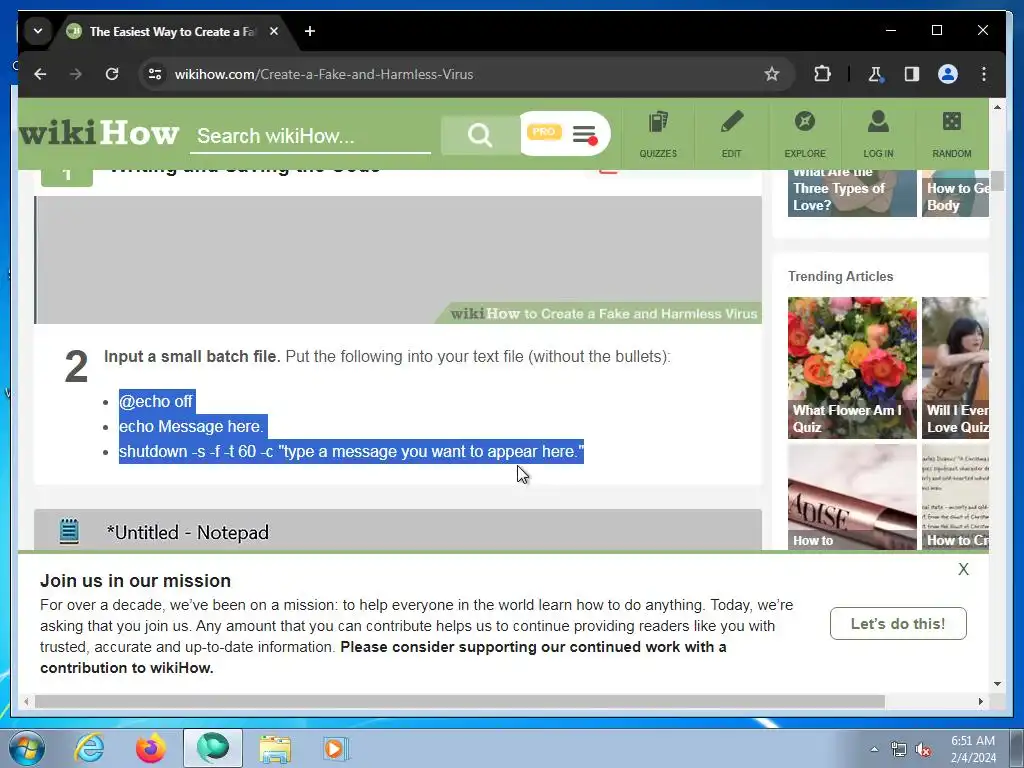
Task: Click the 'Let's do this!' button
Action: point(898,624)
